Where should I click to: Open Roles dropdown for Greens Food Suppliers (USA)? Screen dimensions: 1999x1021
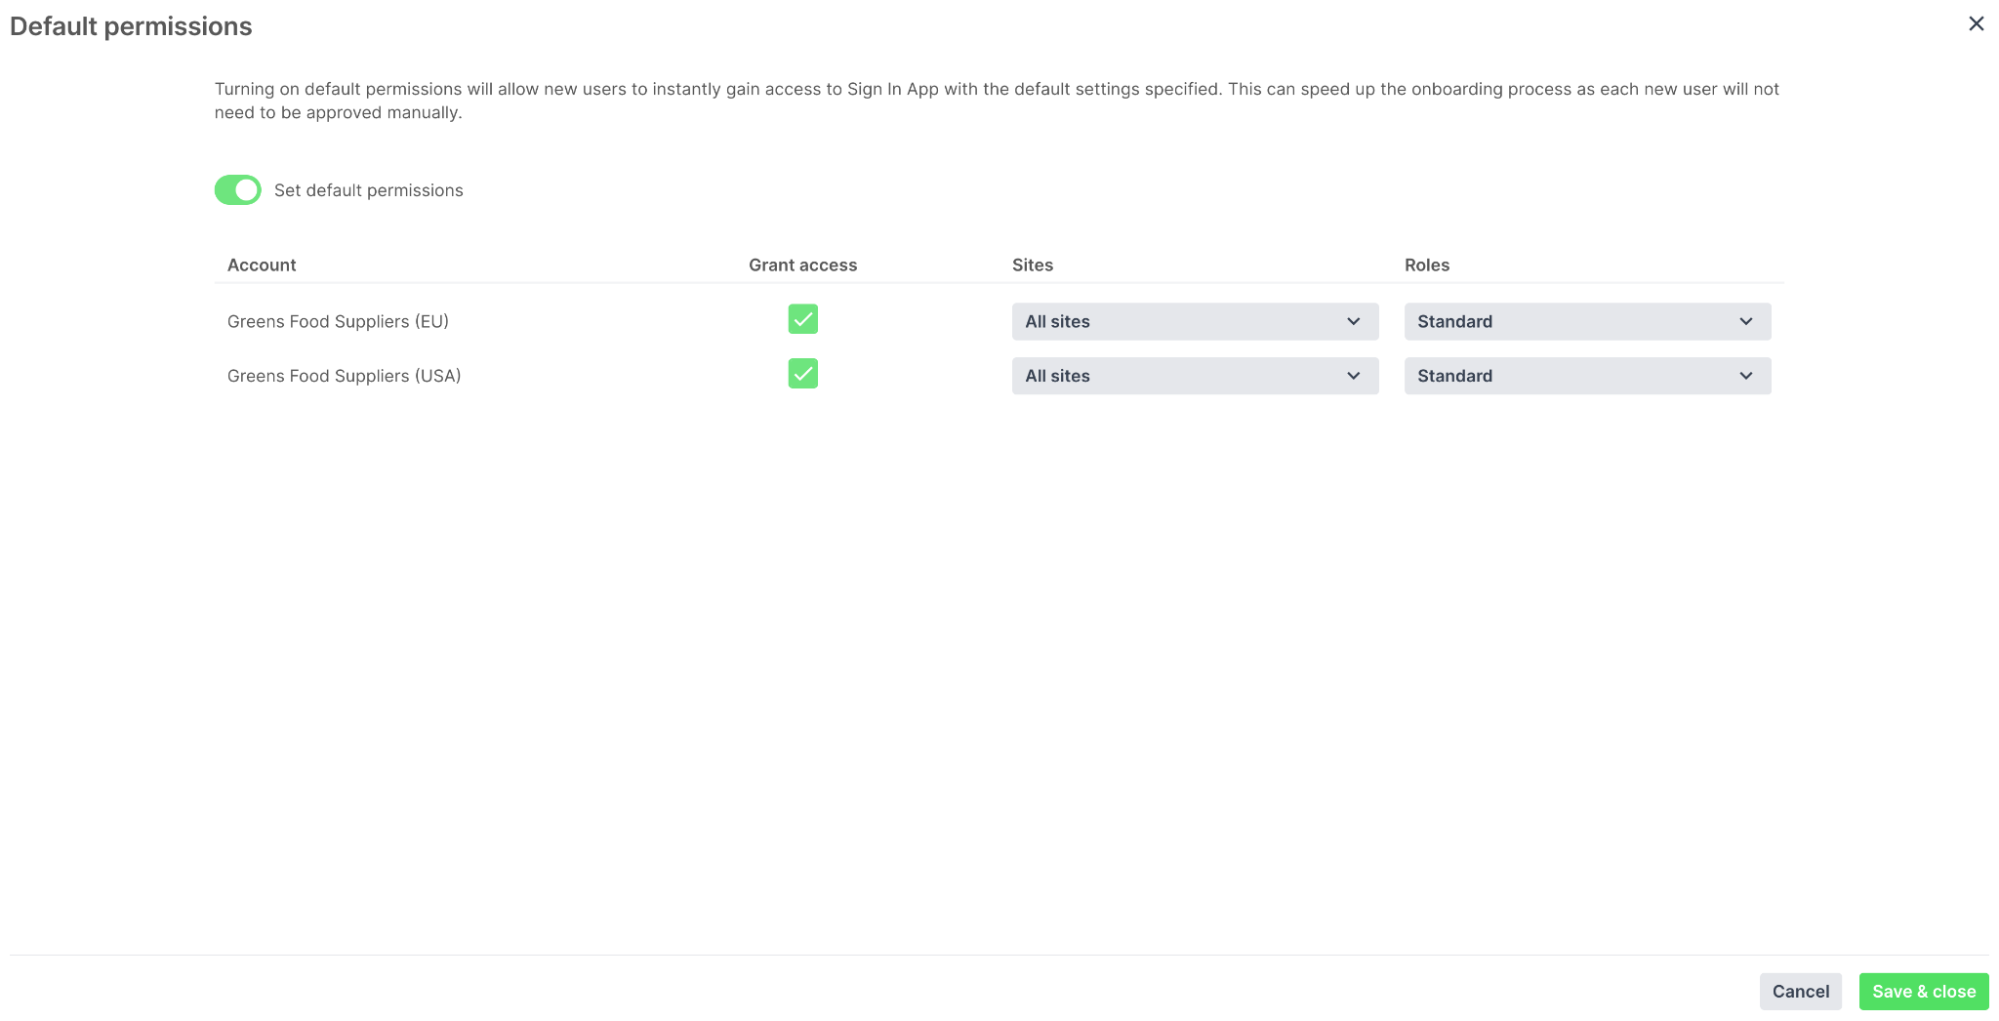click(1587, 376)
